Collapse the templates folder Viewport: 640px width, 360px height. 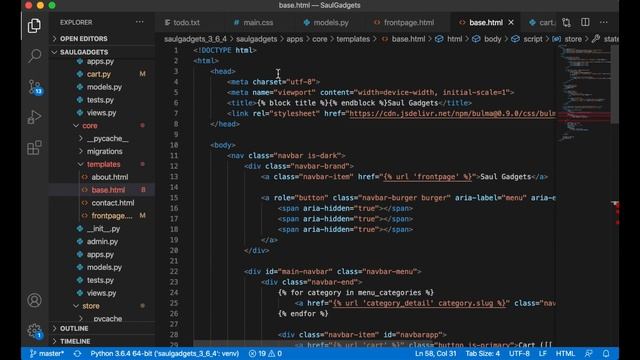coord(103,164)
